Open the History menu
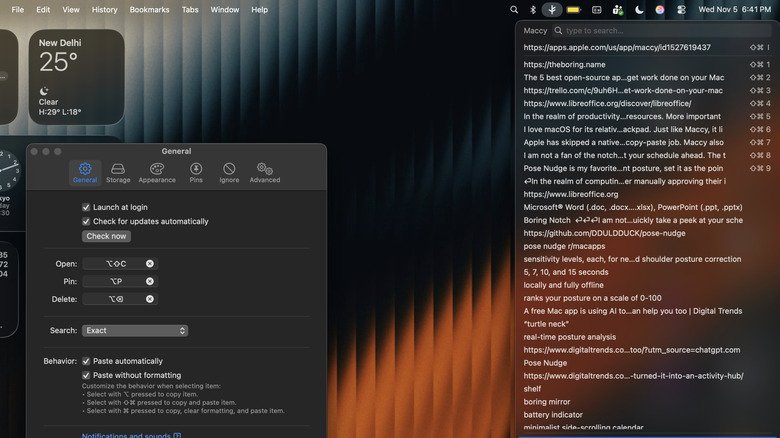 tap(104, 9)
